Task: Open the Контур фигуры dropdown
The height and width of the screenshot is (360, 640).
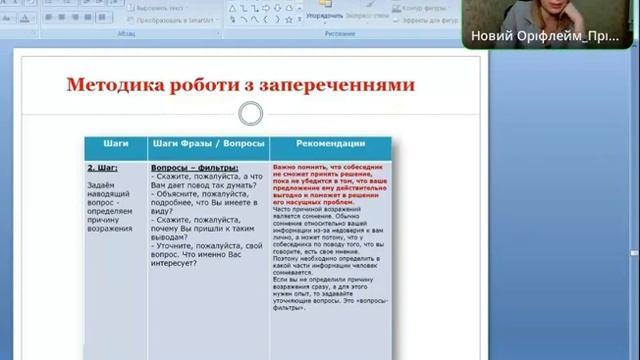Action: tap(420, 8)
